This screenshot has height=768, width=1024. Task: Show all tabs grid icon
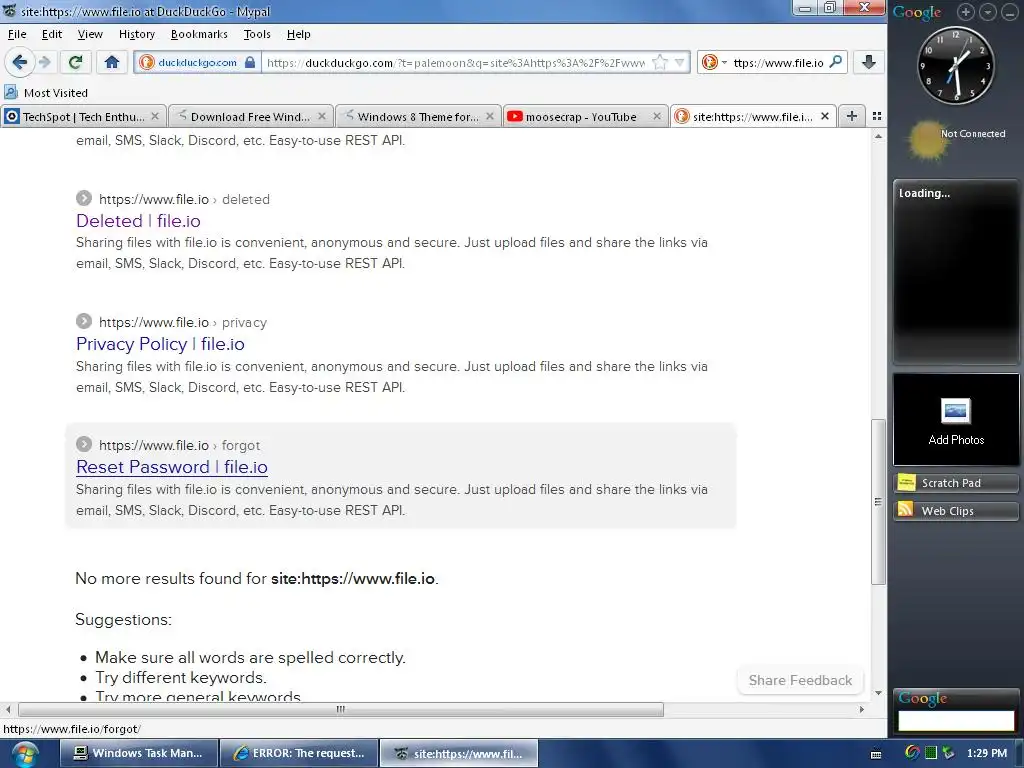tap(877, 116)
